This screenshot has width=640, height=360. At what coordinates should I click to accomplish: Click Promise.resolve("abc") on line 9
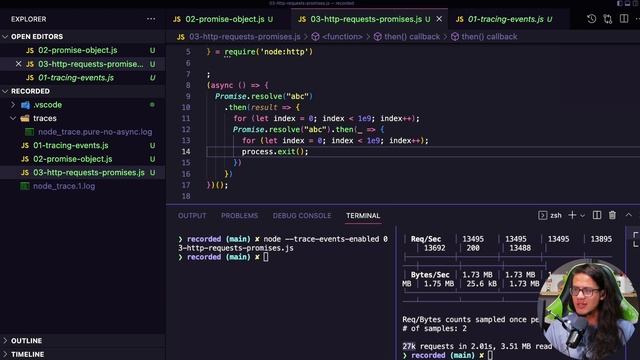264,96
